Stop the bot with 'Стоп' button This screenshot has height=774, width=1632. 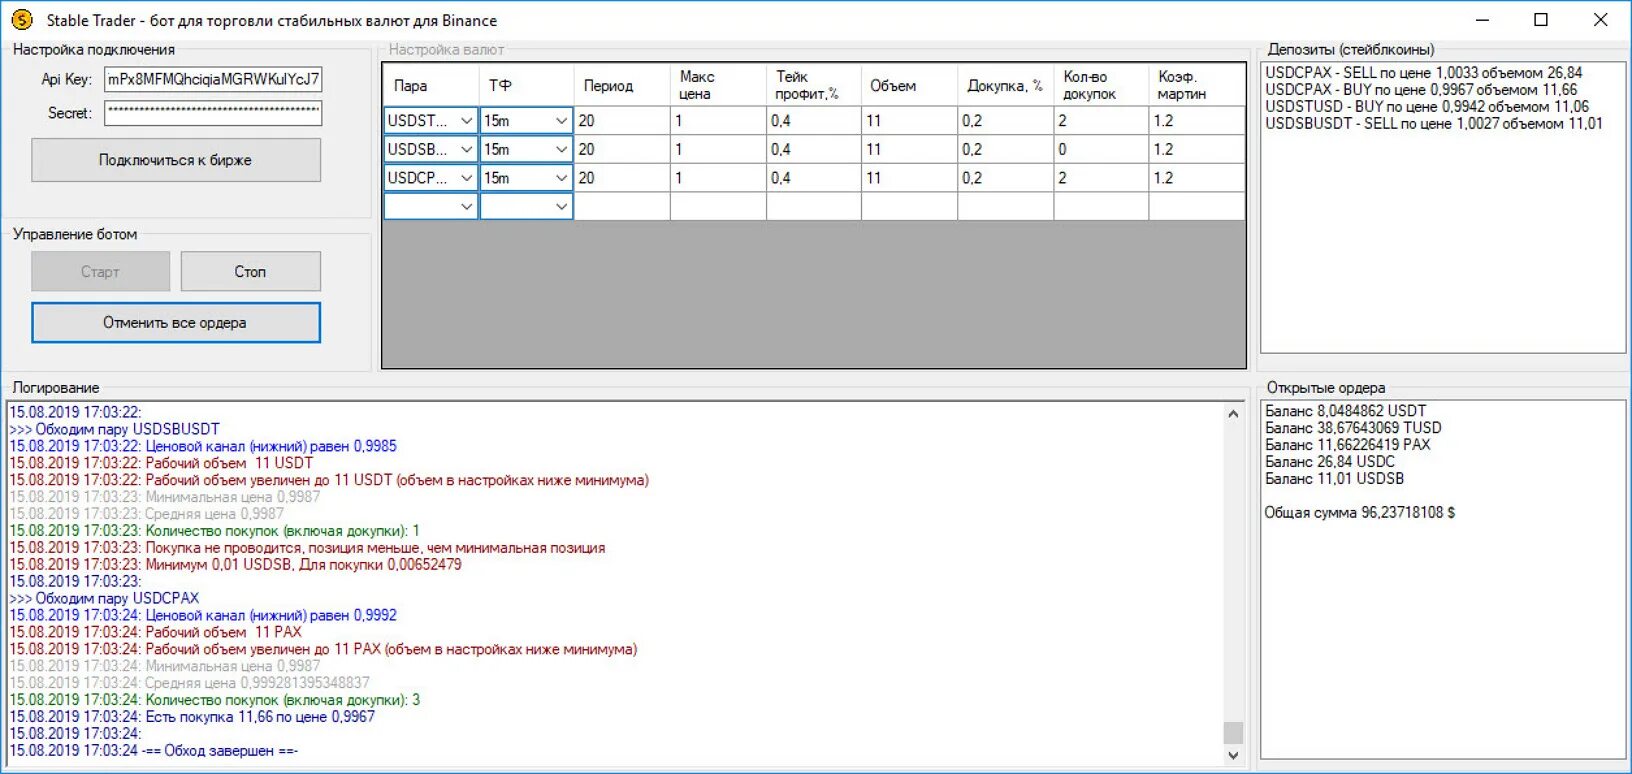[x=251, y=271]
